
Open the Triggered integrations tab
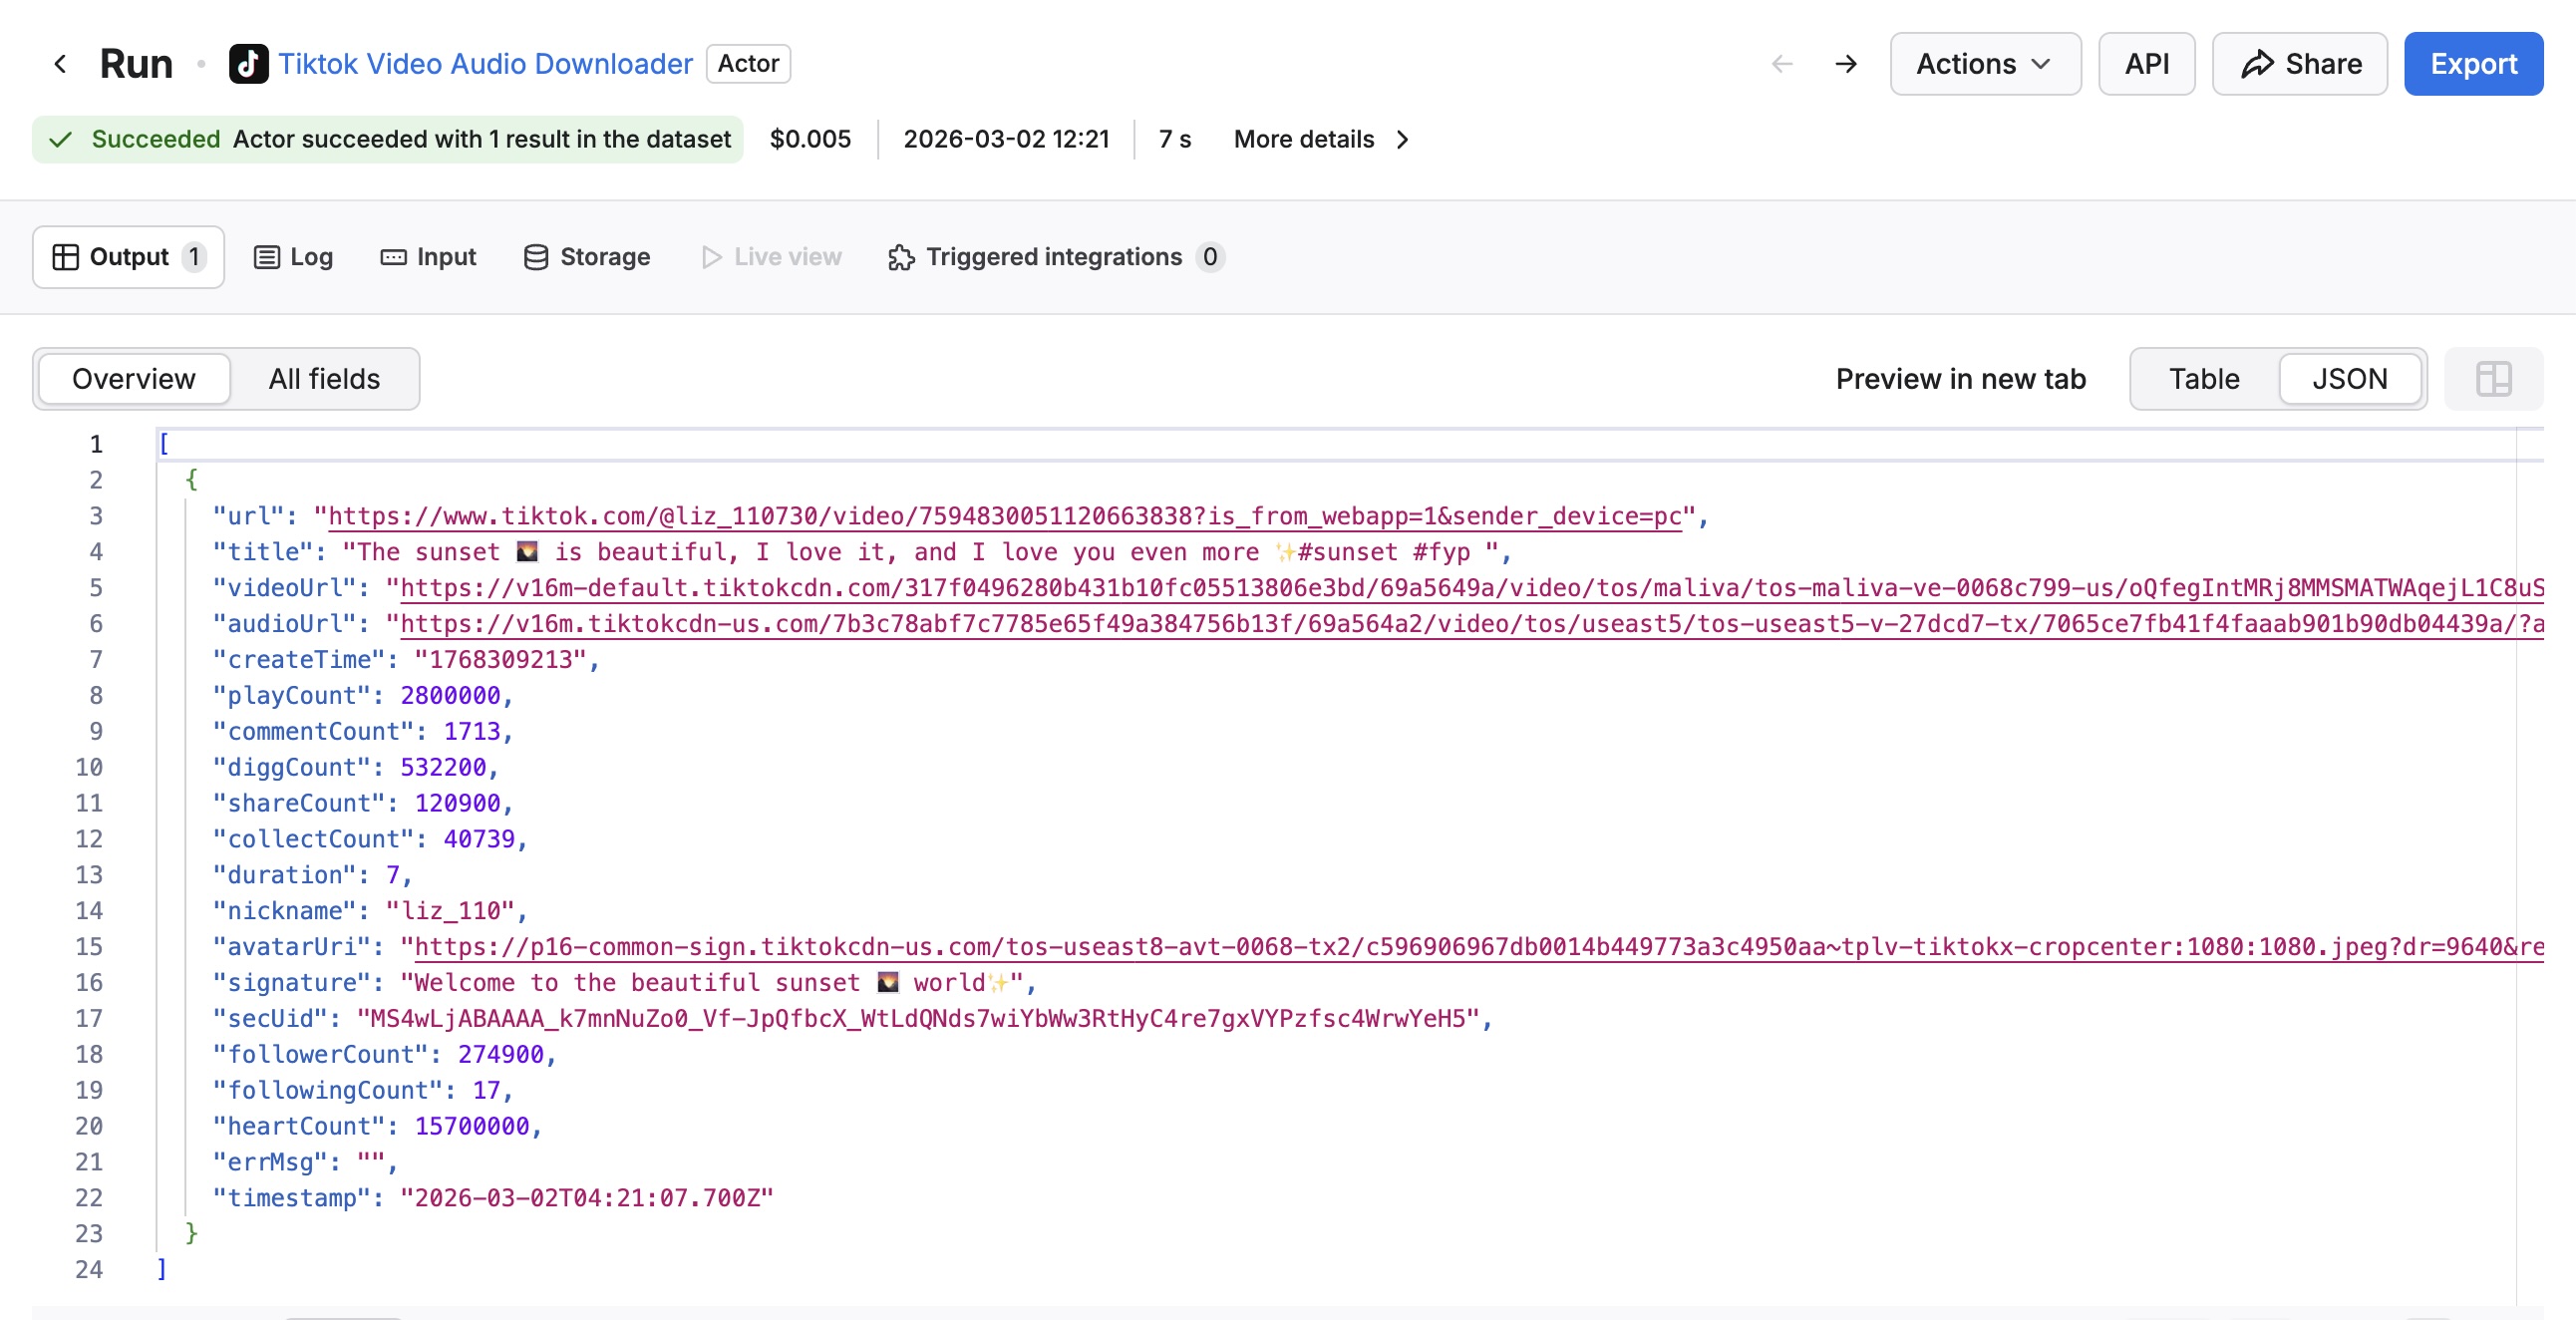1054,257
